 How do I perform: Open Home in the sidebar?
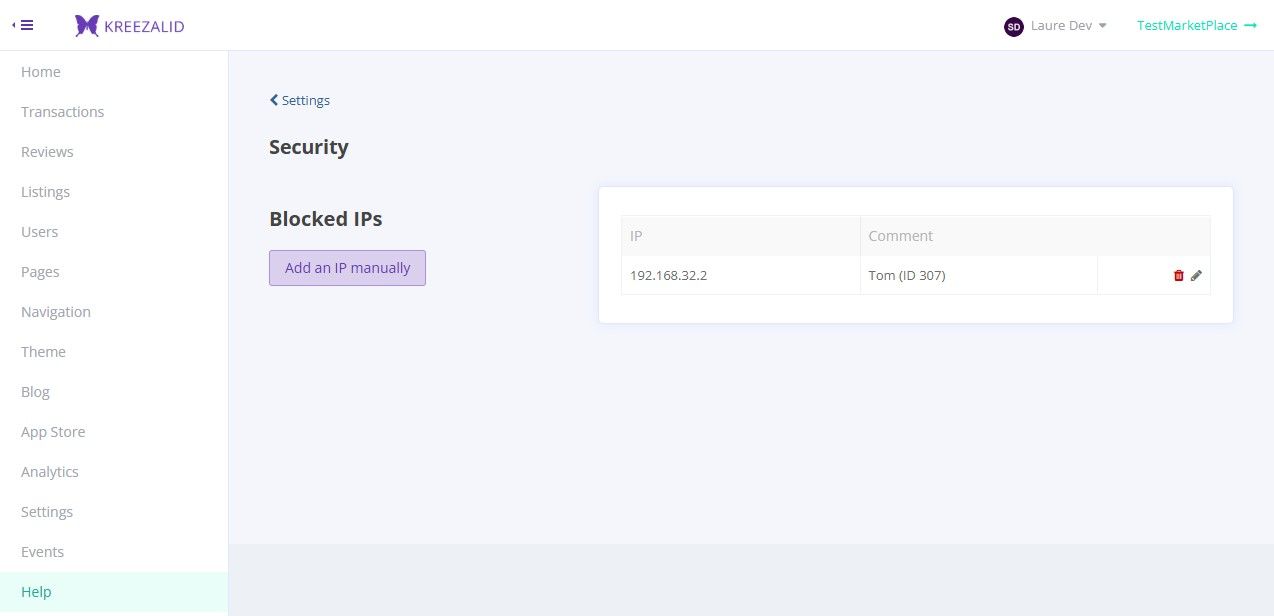[114, 72]
